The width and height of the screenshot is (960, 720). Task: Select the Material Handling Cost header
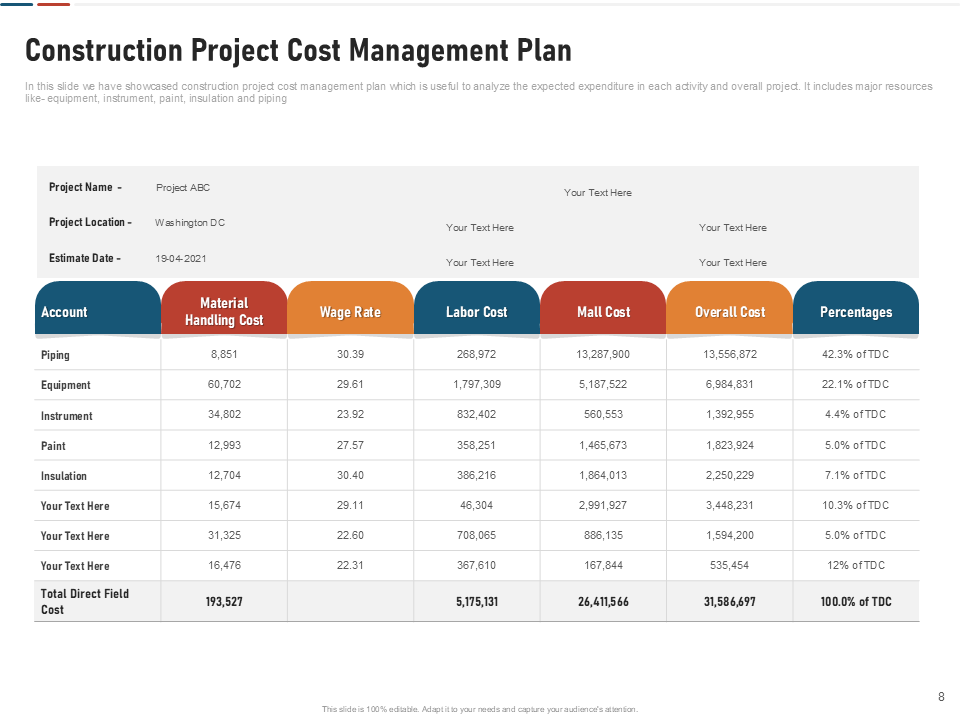(224, 308)
